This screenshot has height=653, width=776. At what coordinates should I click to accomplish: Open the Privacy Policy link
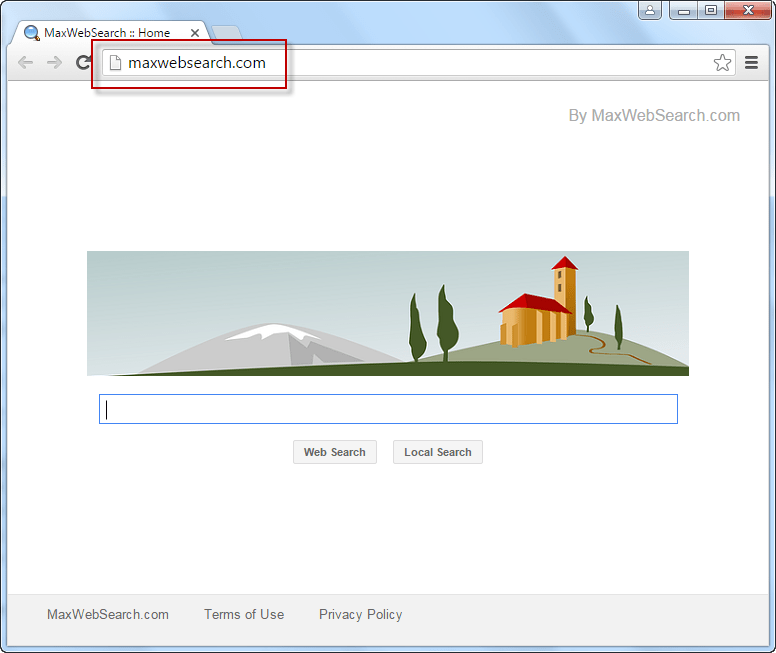point(360,614)
